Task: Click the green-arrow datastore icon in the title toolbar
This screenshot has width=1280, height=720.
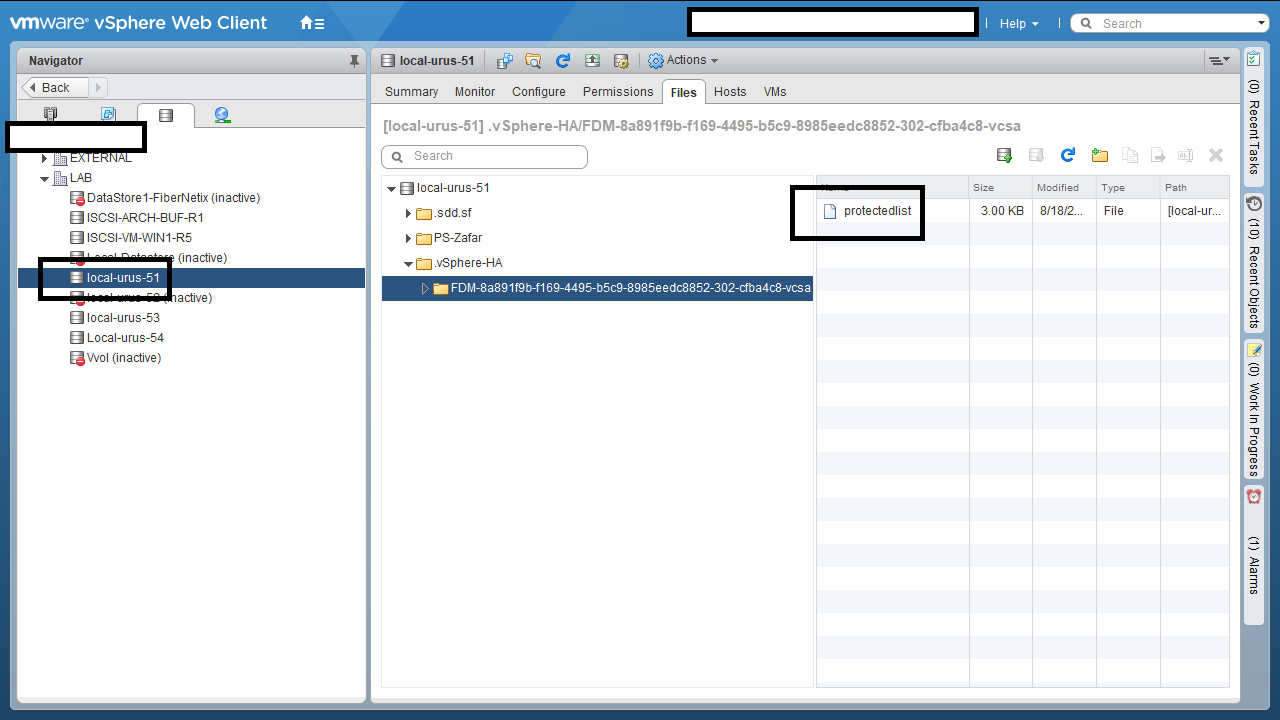Action: (x=592, y=61)
